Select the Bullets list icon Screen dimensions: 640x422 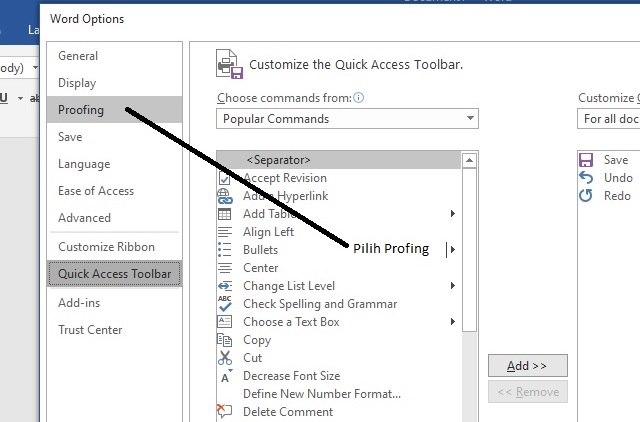pyautogui.click(x=224, y=250)
